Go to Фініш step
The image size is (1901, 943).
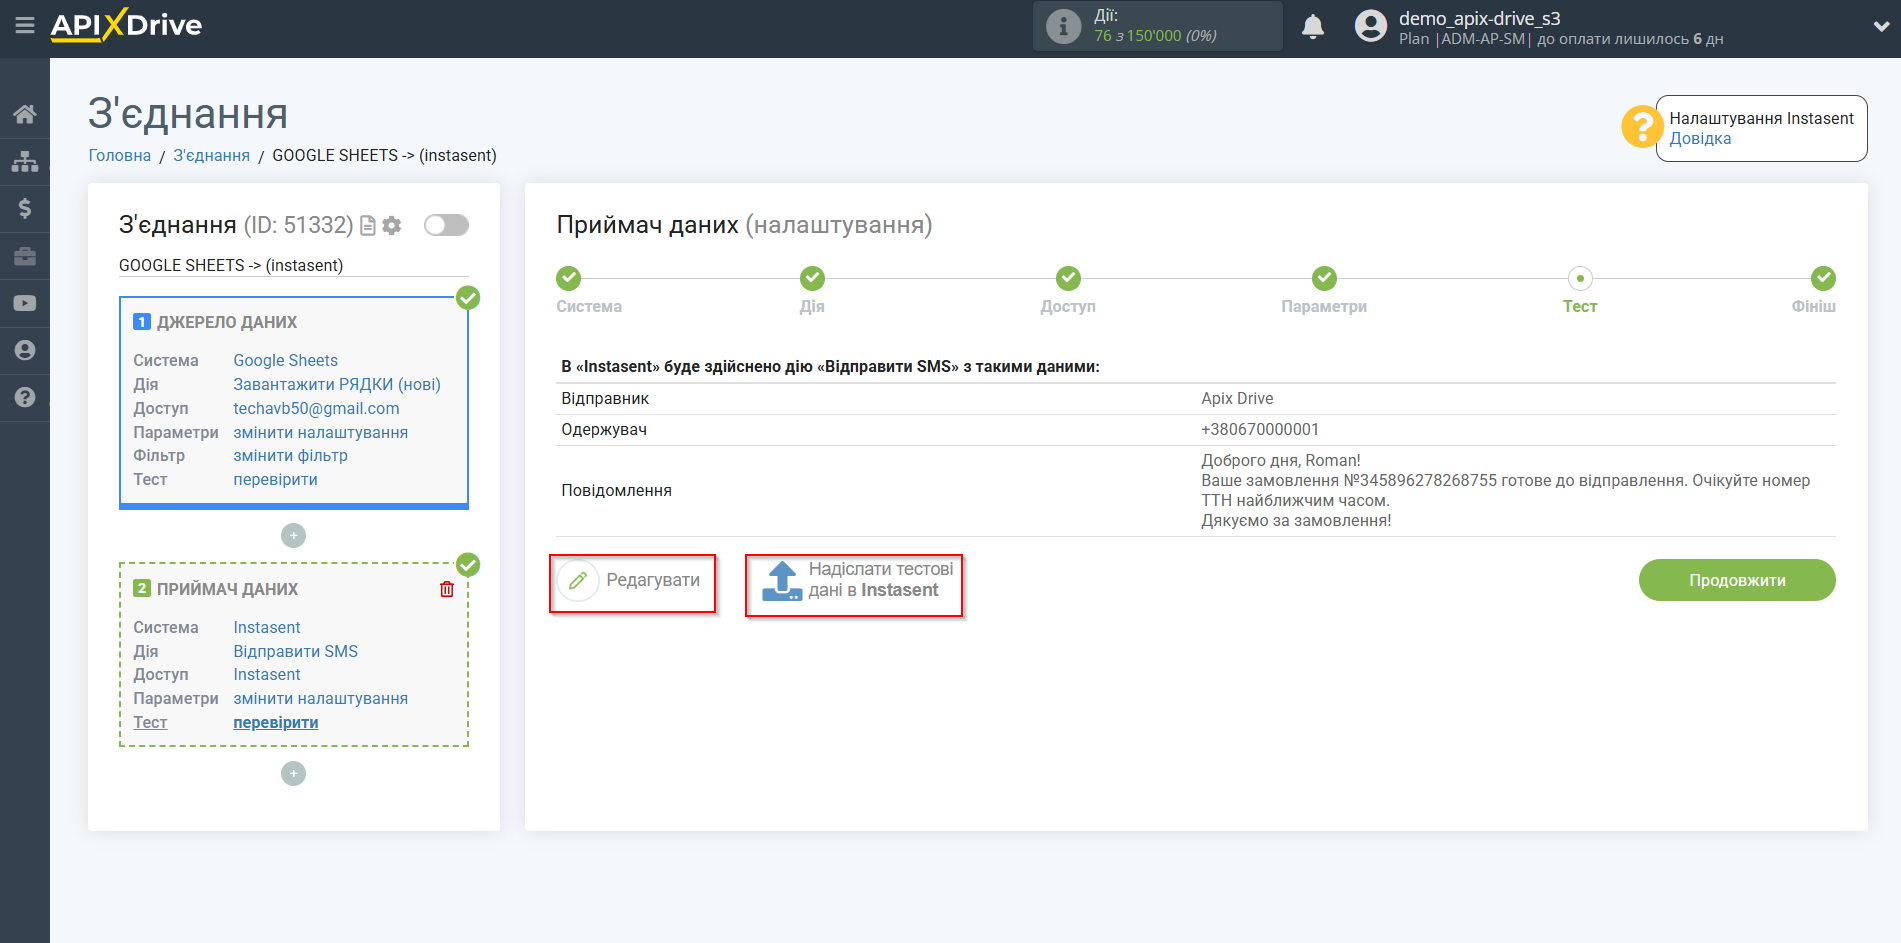[1823, 278]
